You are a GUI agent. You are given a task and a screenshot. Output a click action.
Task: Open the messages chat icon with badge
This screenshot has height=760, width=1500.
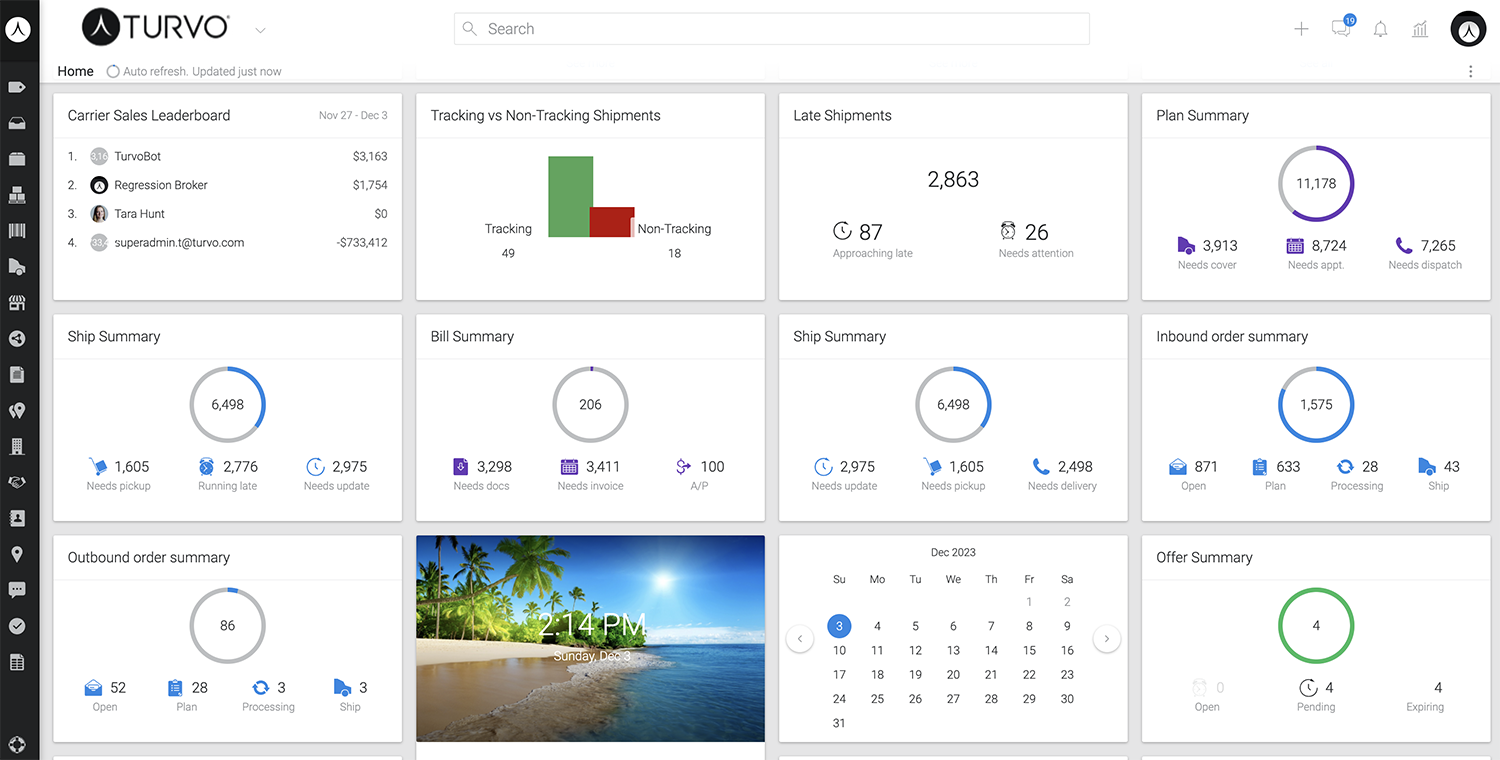1341,29
